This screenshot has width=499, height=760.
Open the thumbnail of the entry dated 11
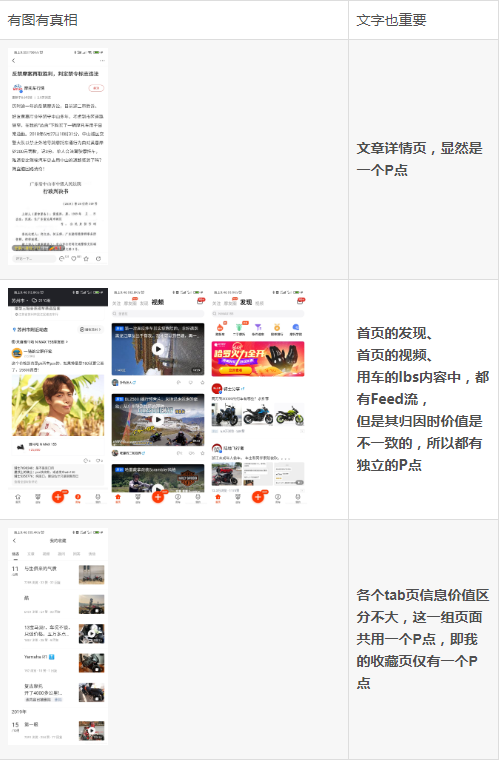tap(92, 574)
